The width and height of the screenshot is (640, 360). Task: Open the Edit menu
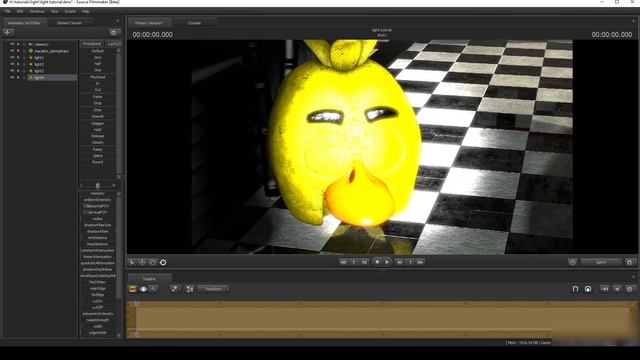20,11
